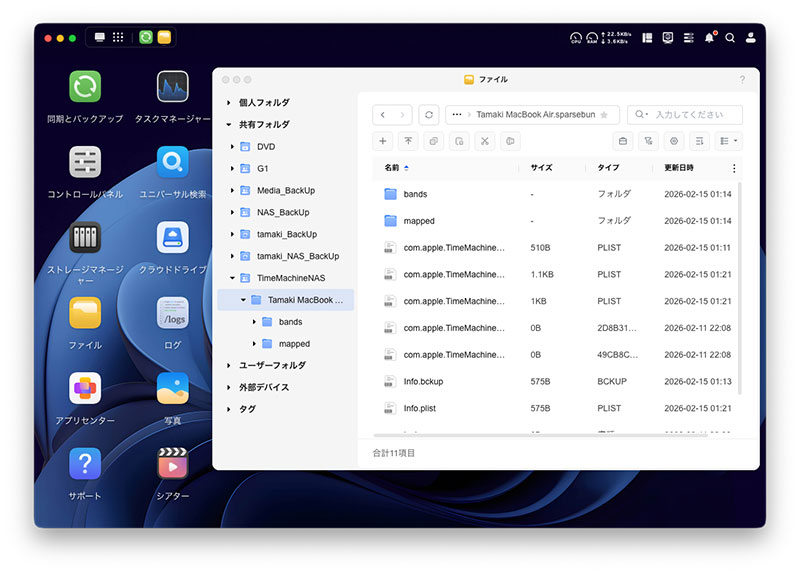Click the breadcrumb ellipsis (···) button
Viewport: 800px width, 573px height.
tap(457, 115)
